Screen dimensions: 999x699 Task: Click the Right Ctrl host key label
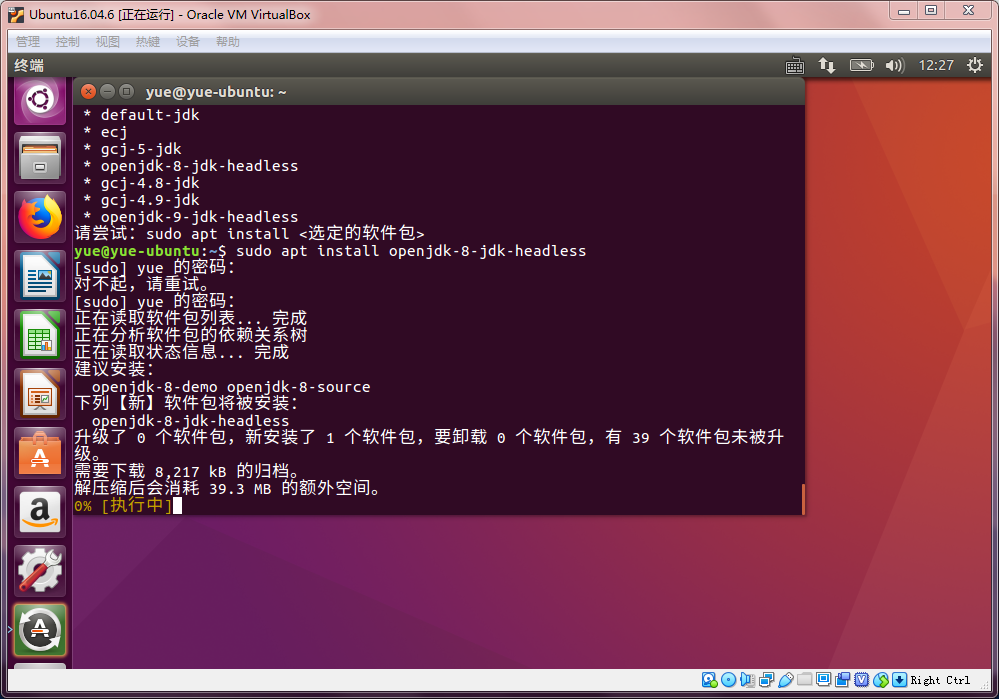click(x=940, y=681)
